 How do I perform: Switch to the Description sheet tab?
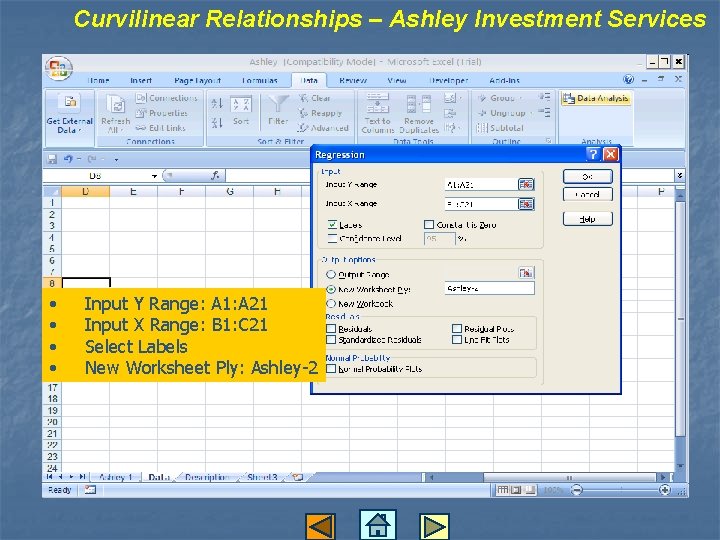pyautogui.click(x=207, y=477)
